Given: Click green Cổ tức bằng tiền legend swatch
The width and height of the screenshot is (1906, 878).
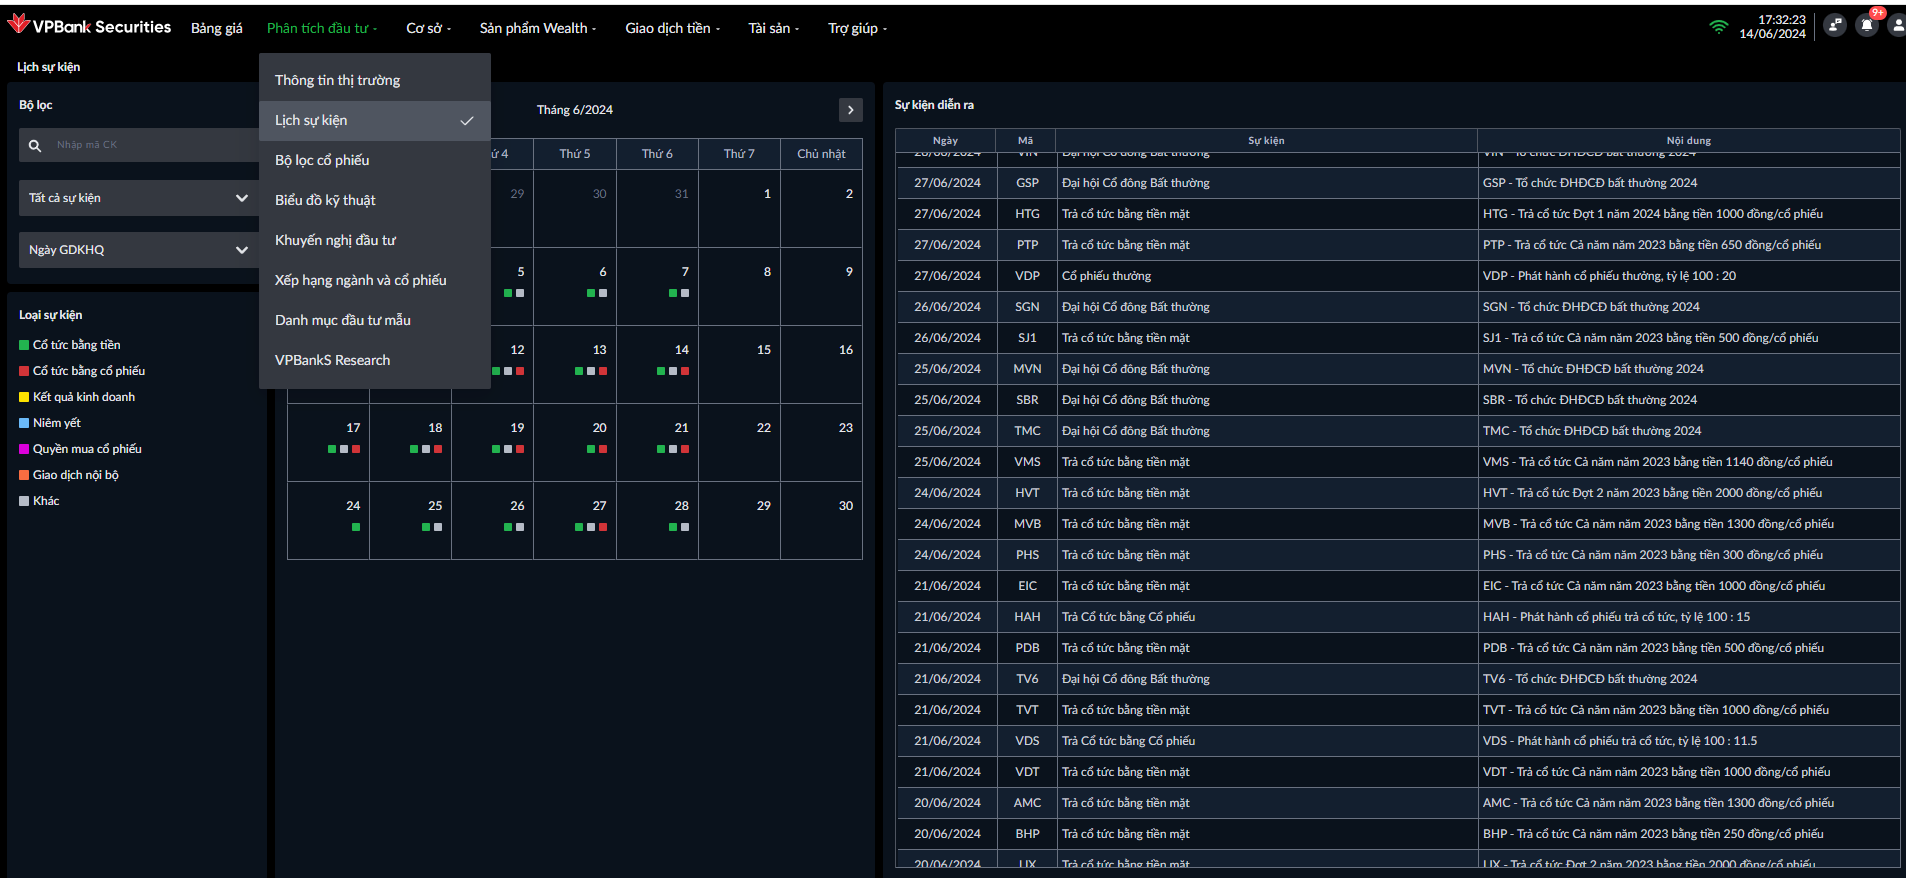Looking at the screenshot, I should point(24,345).
